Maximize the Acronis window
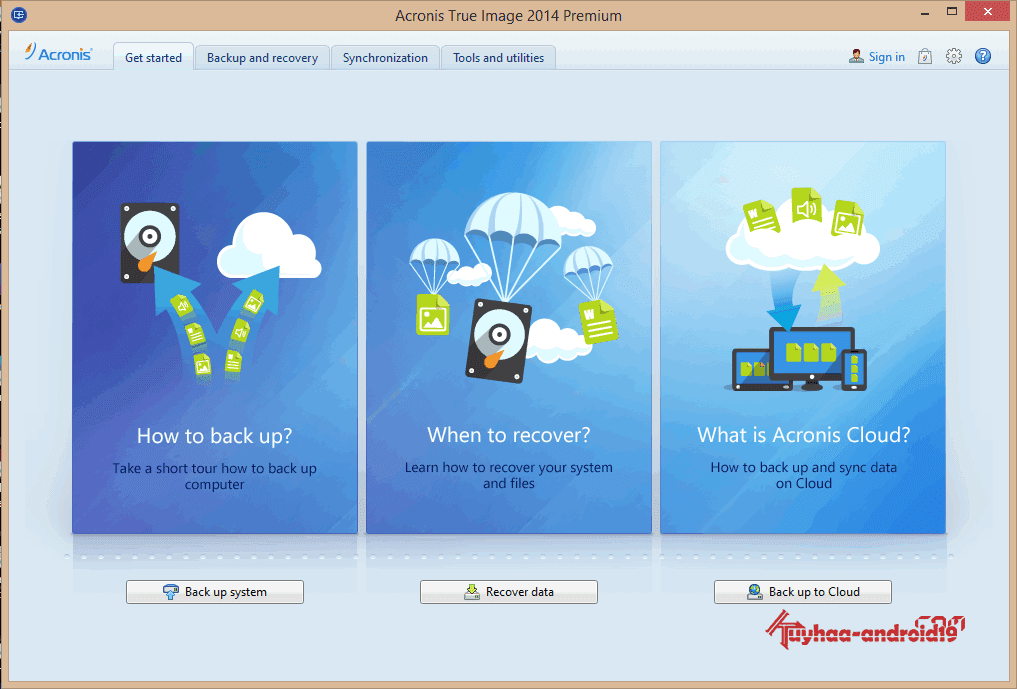Viewport: 1017px width, 689px height. [x=951, y=12]
